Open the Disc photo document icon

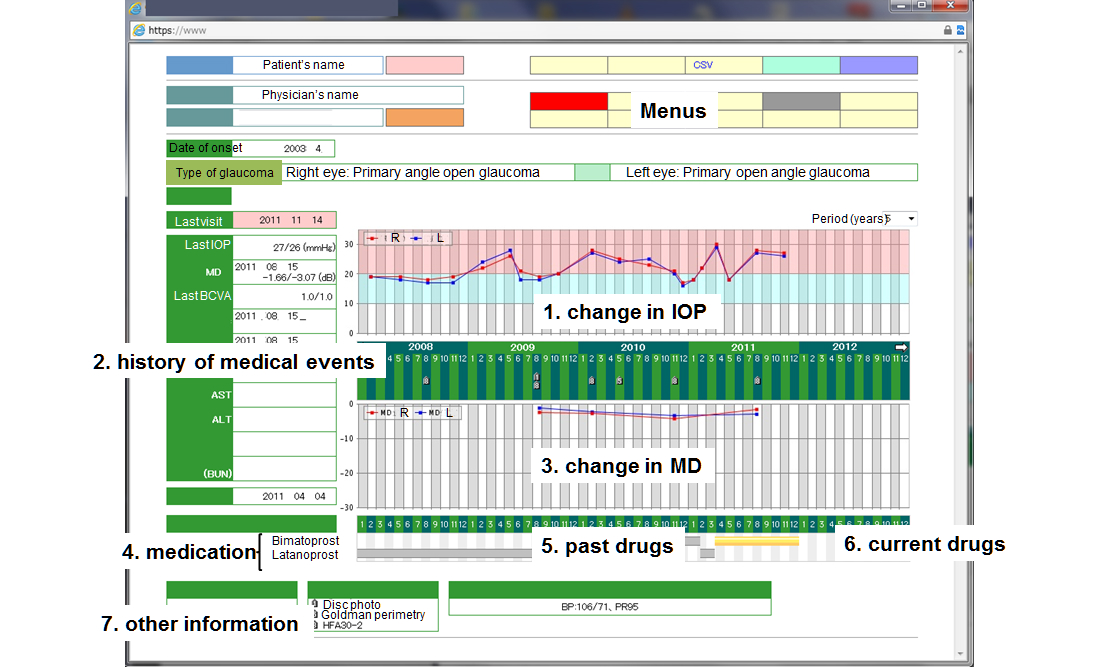point(315,604)
